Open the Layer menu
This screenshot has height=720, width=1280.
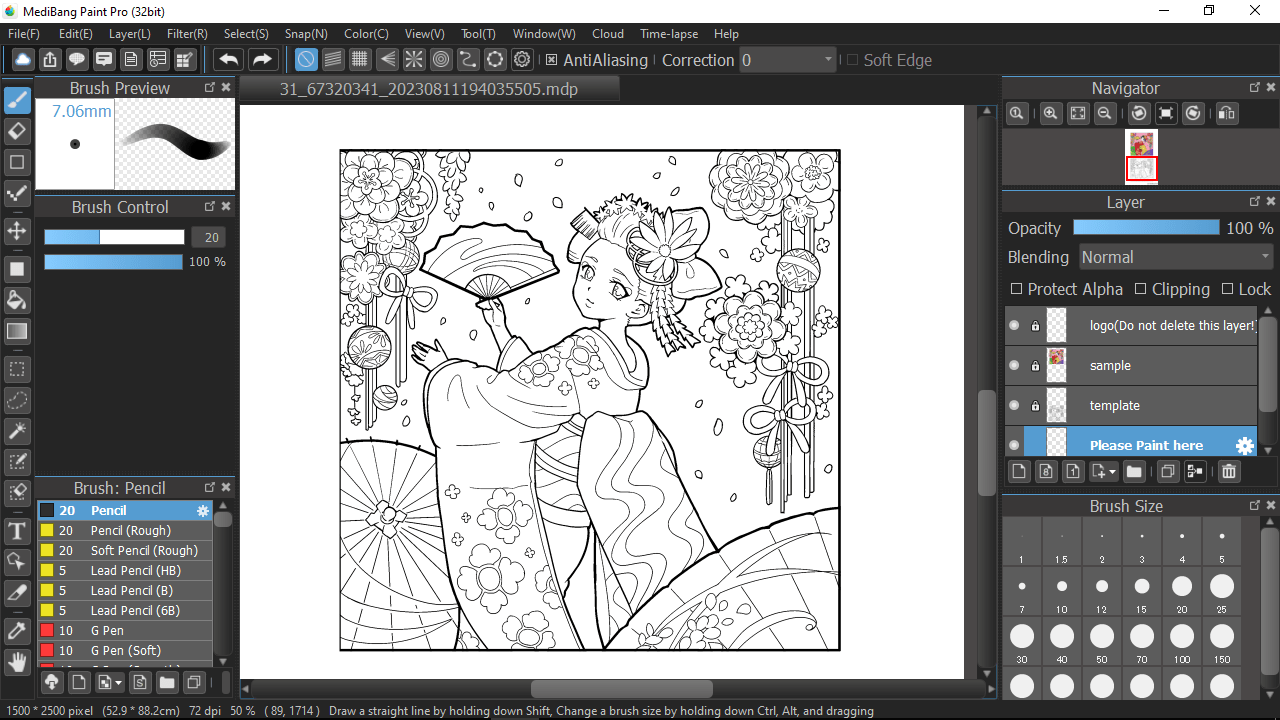[x=130, y=34]
